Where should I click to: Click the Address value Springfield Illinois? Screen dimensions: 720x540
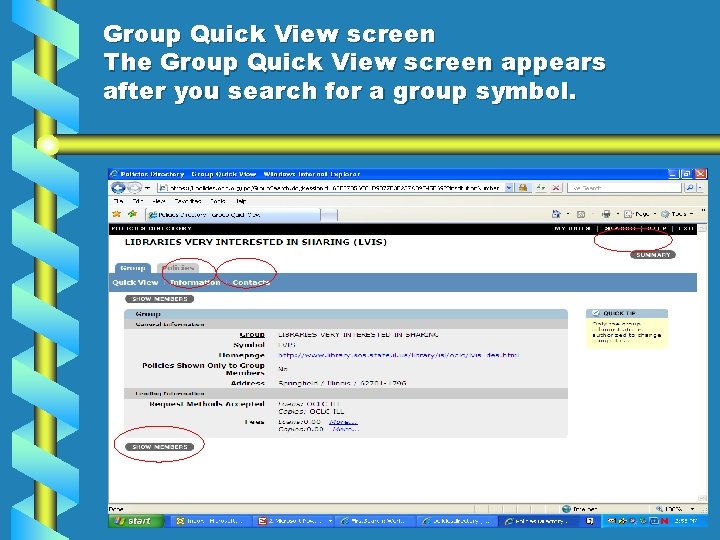[342, 383]
